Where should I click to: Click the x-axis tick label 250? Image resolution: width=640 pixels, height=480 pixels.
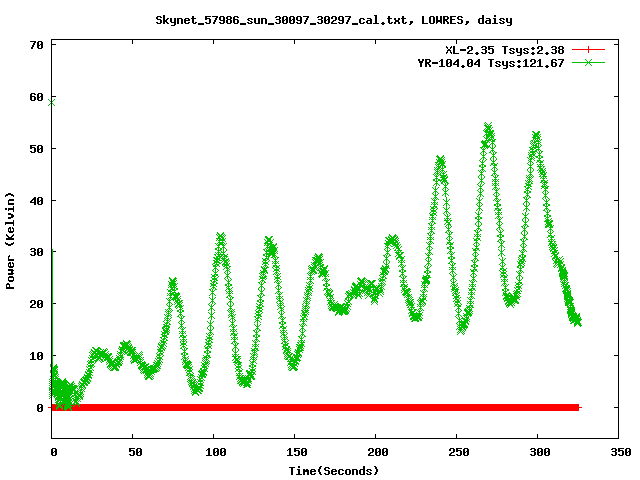[458, 452]
